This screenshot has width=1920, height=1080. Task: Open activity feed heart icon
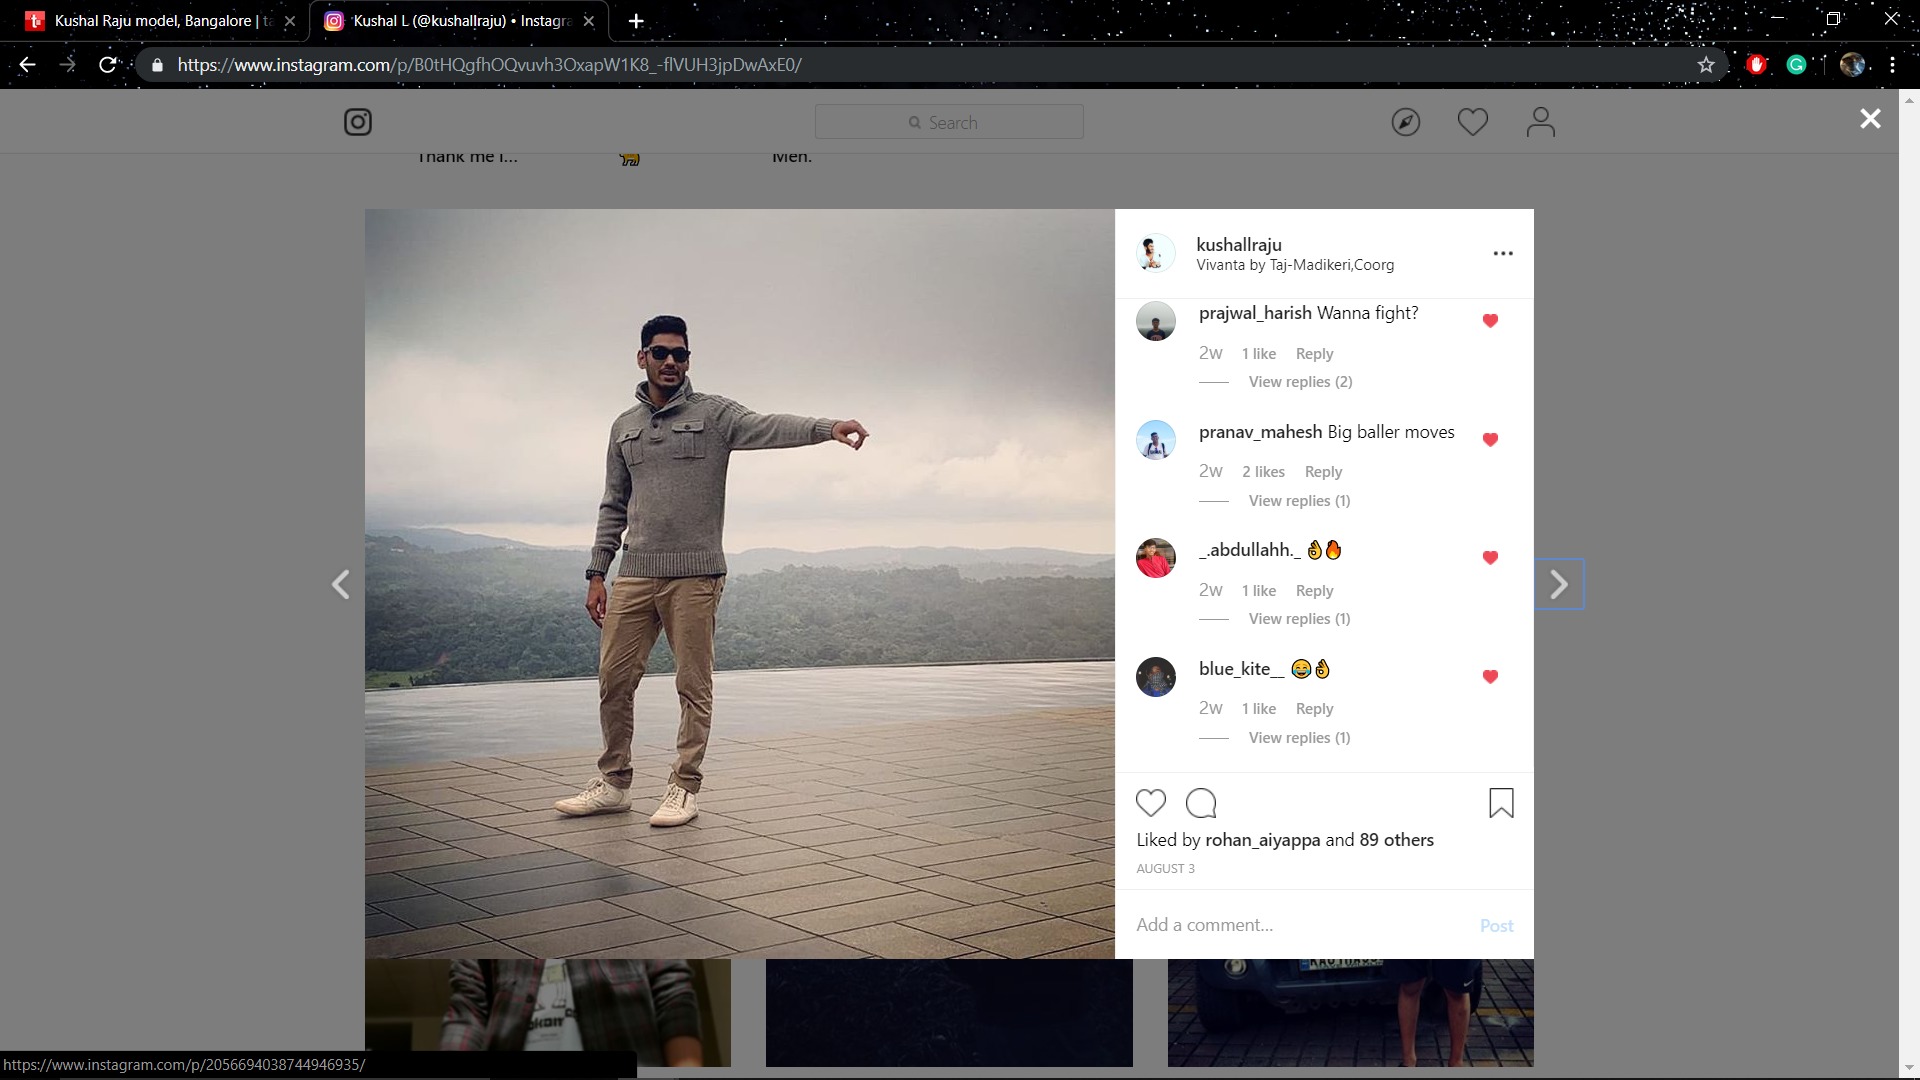tap(1472, 122)
